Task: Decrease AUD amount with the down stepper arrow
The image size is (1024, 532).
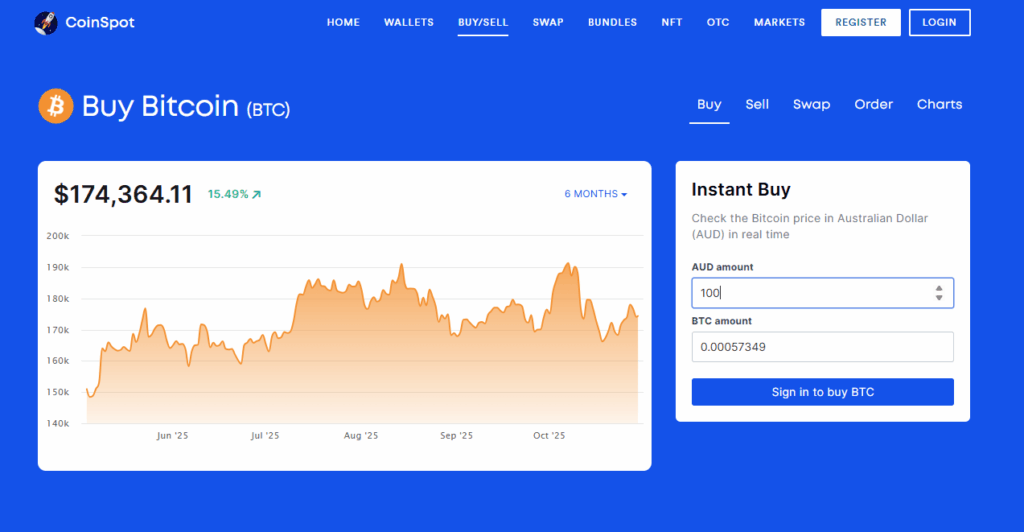Action: click(x=938, y=298)
